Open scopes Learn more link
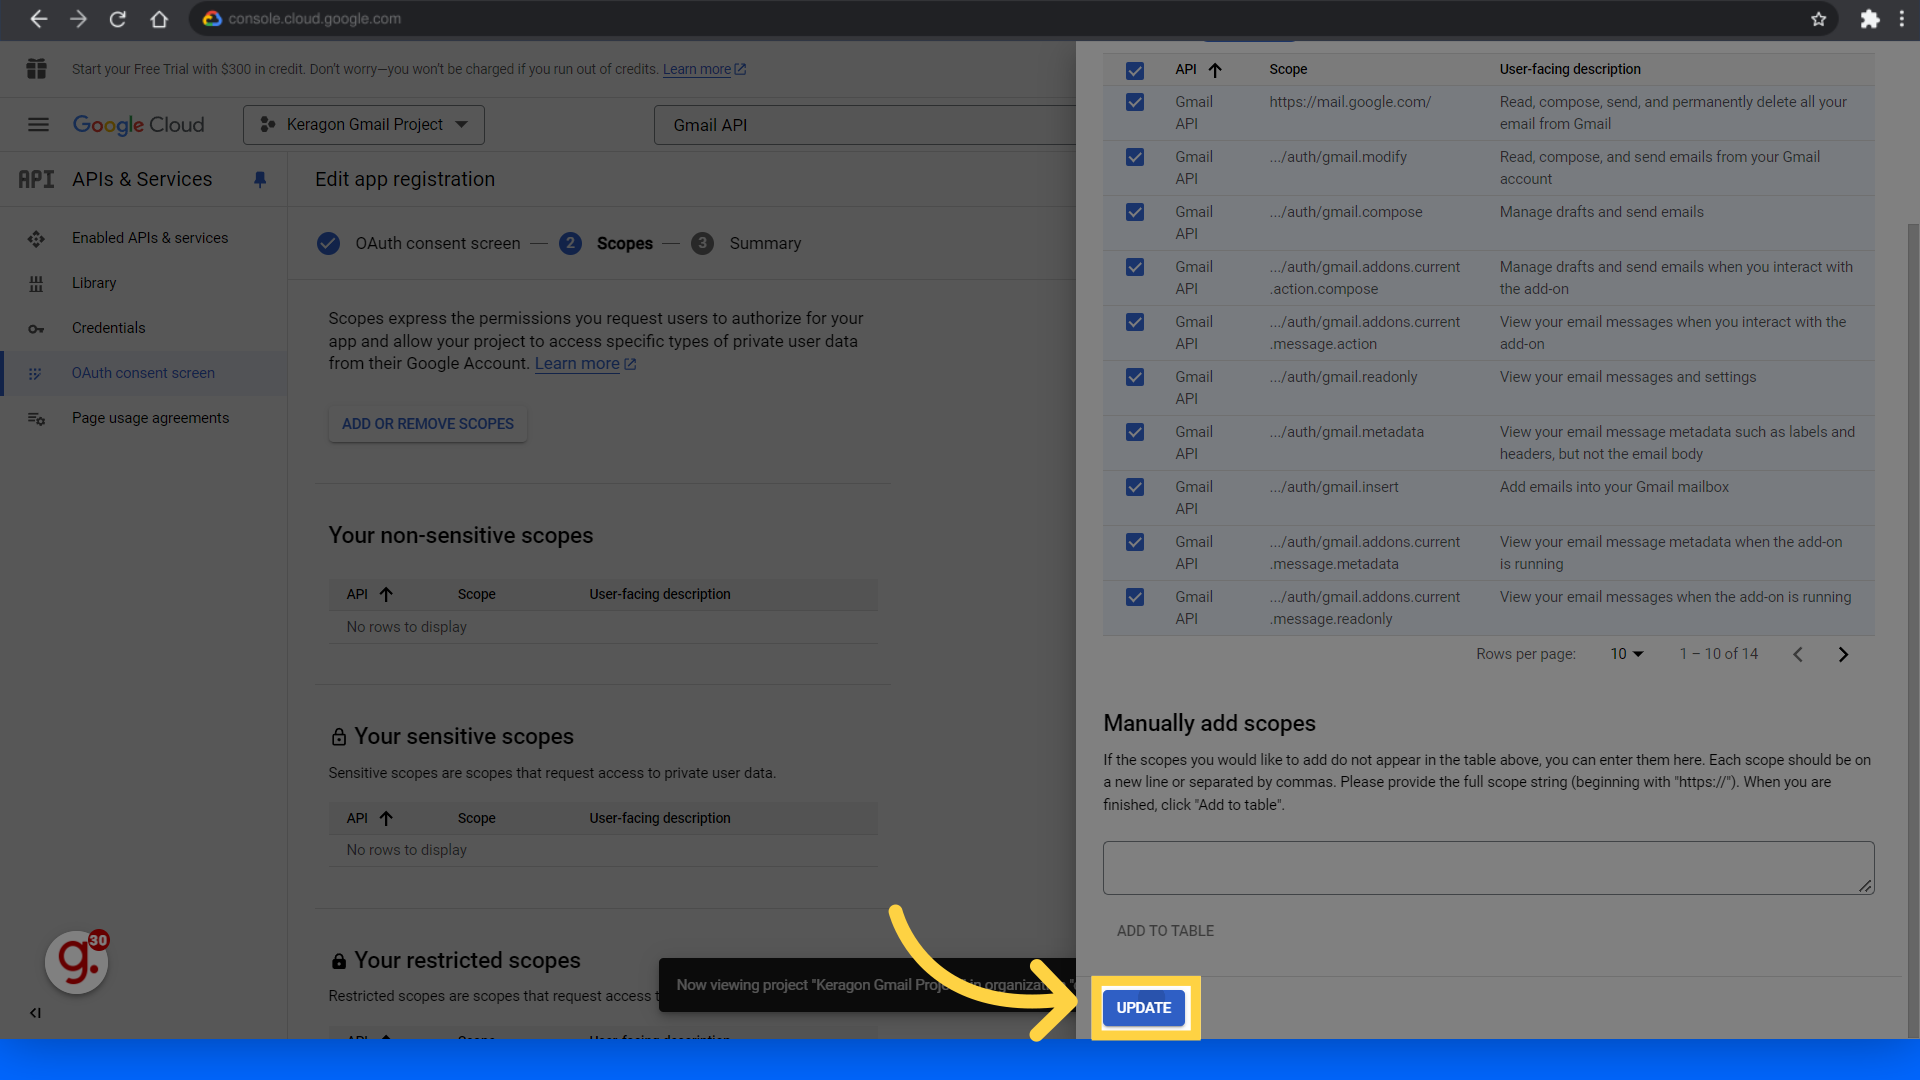1920x1080 pixels. [x=585, y=364]
